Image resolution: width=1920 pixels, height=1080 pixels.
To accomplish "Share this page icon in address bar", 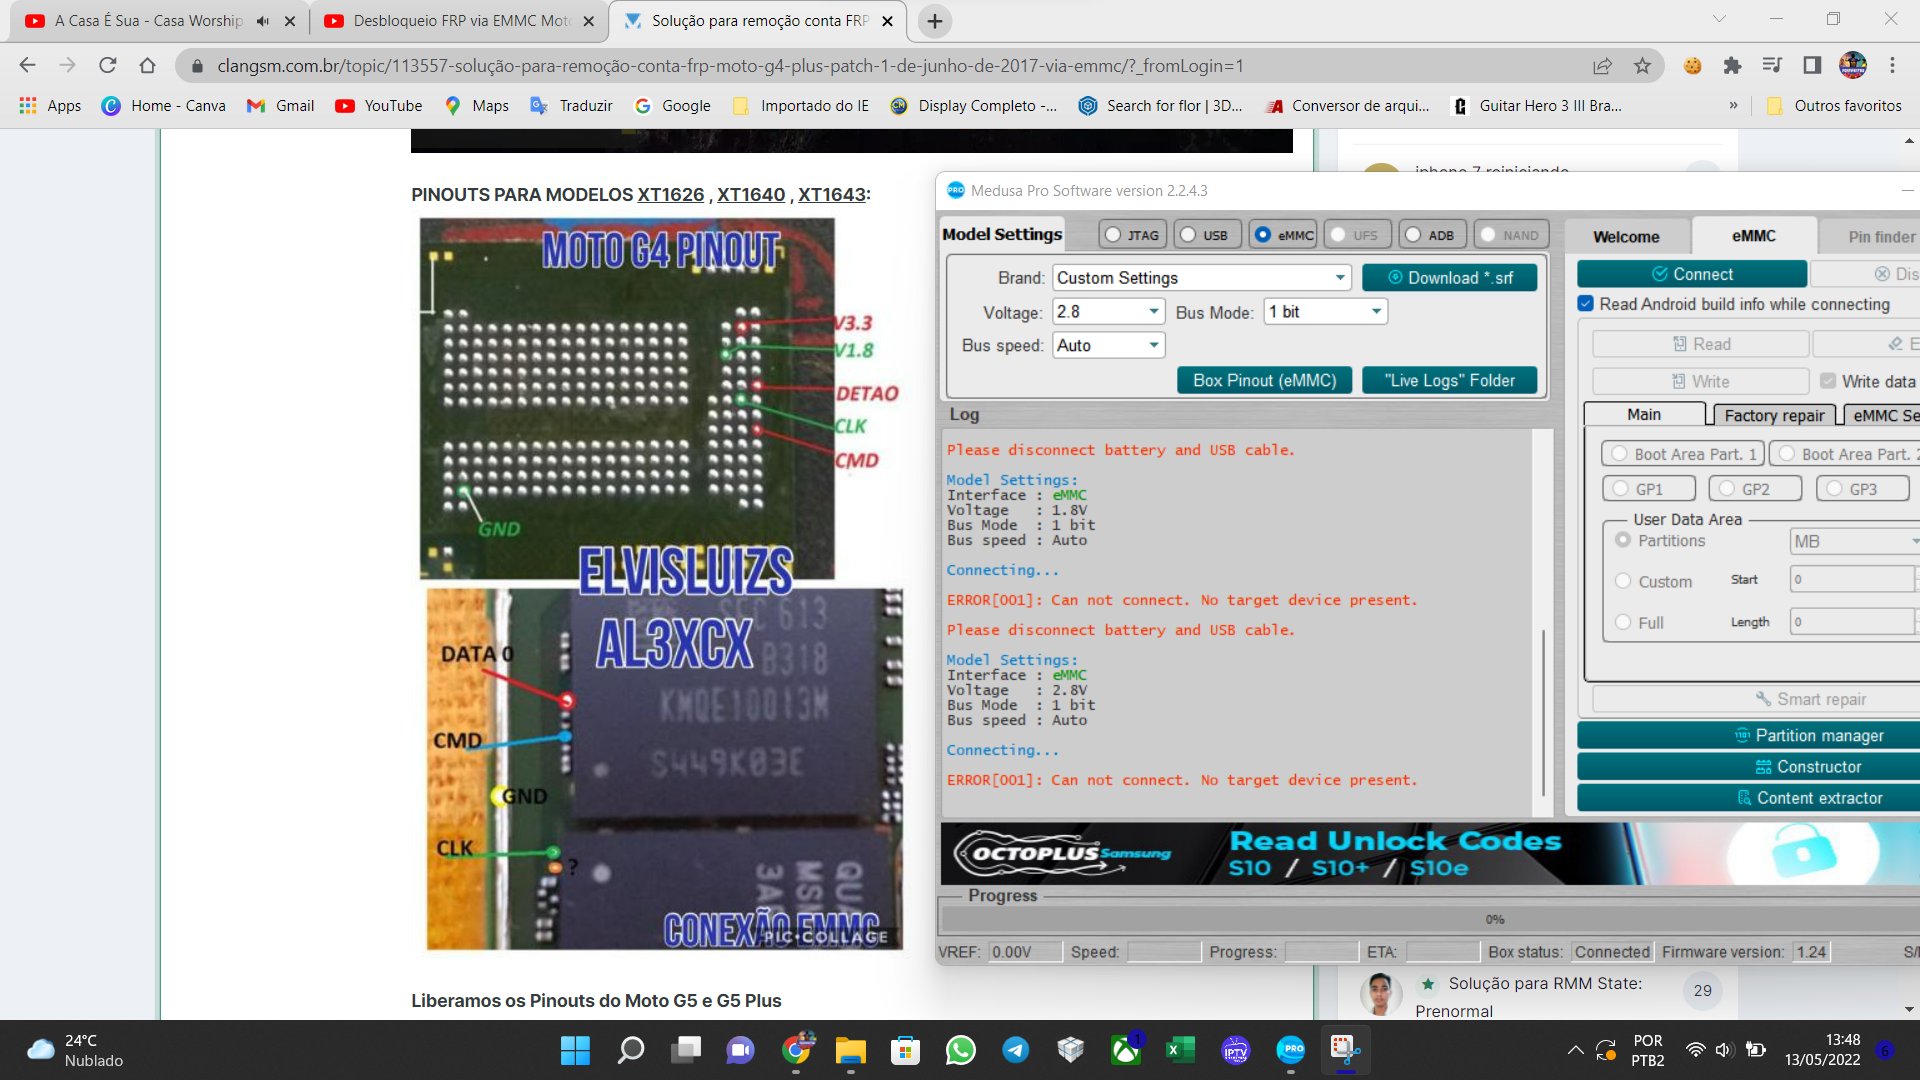I will [x=1602, y=66].
